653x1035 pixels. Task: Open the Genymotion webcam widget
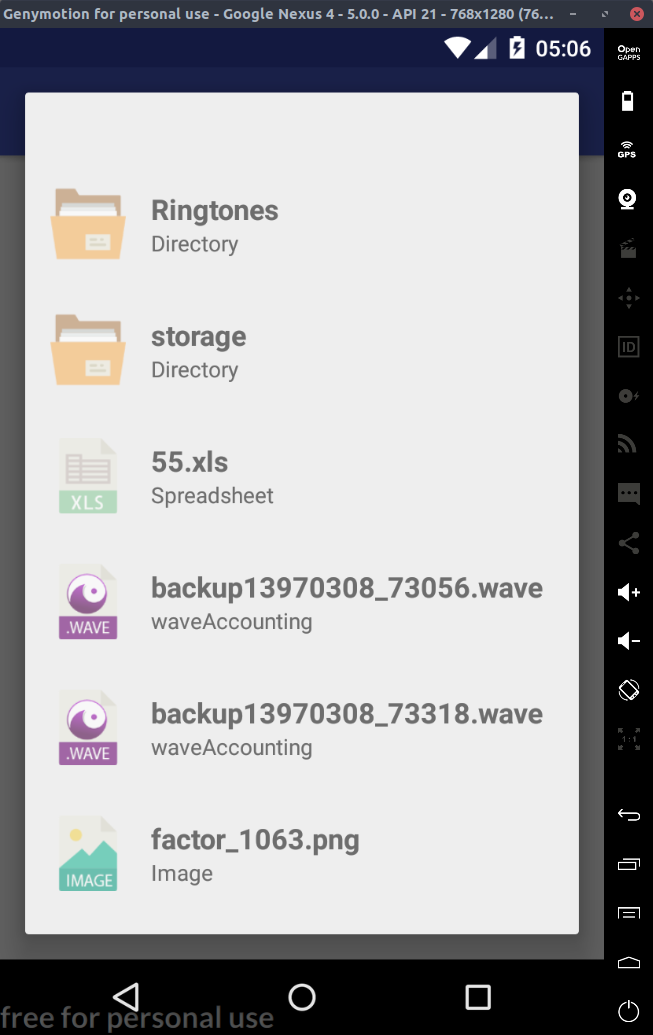tap(628, 199)
